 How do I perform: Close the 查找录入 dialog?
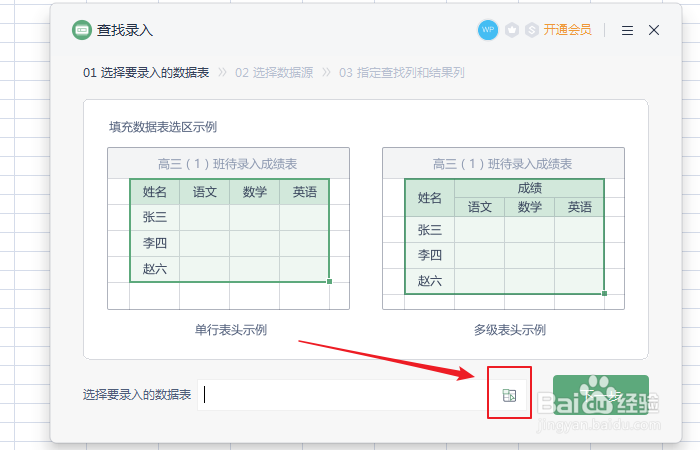(x=654, y=30)
